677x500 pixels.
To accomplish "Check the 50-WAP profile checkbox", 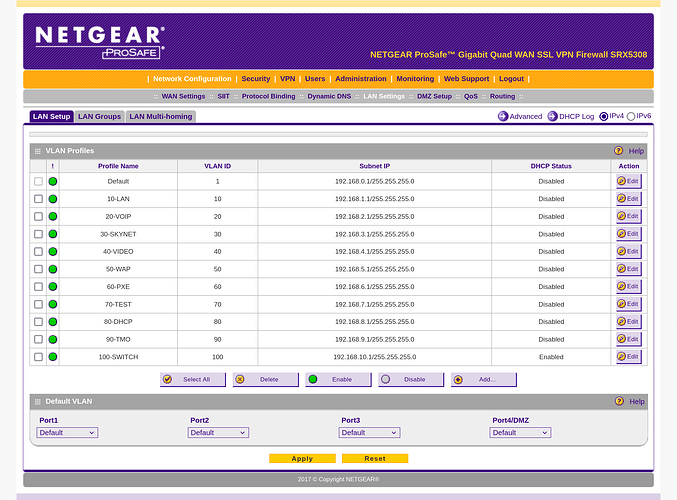I will point(38,269).
